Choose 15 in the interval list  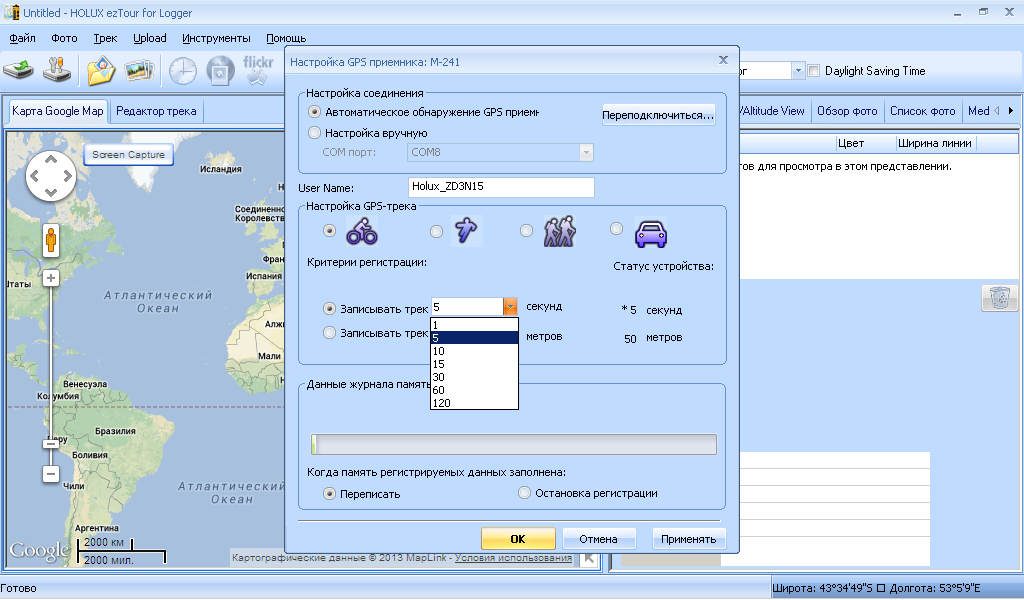pos(474,364)
